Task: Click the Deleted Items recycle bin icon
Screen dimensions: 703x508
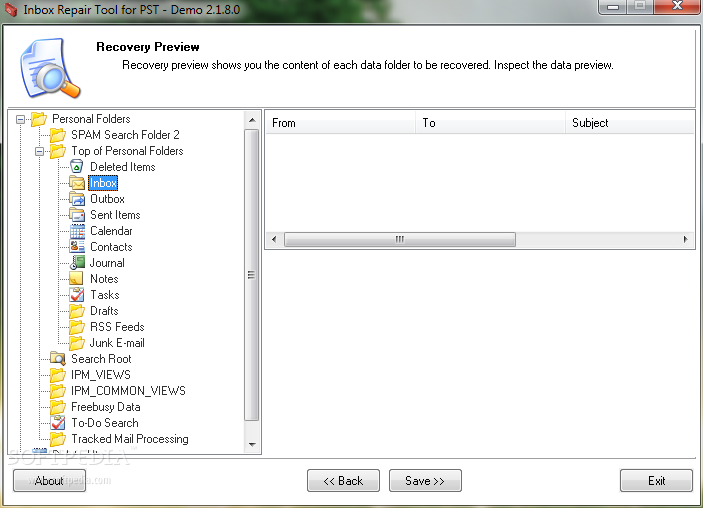Action: click(77, 166)
